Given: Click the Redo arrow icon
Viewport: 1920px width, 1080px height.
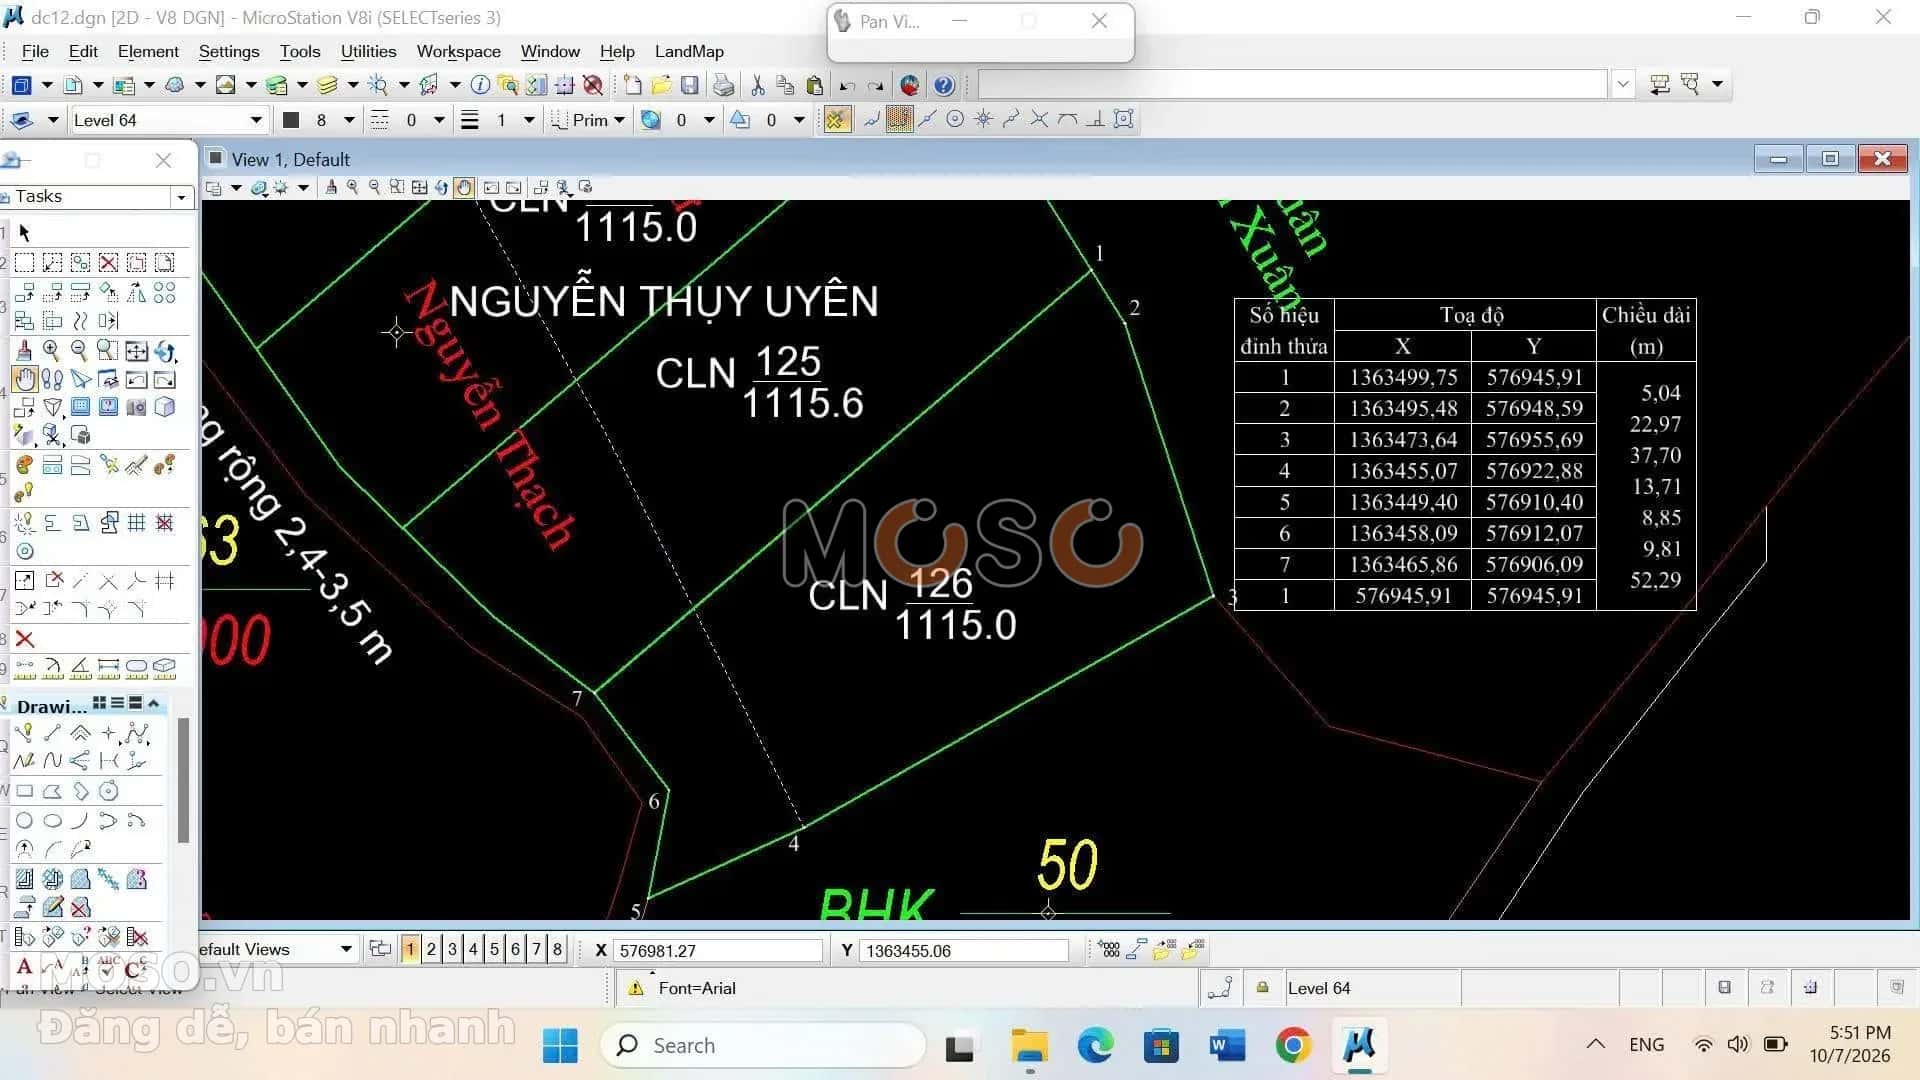Looking at the screenshot, I should tap(876, 85).
